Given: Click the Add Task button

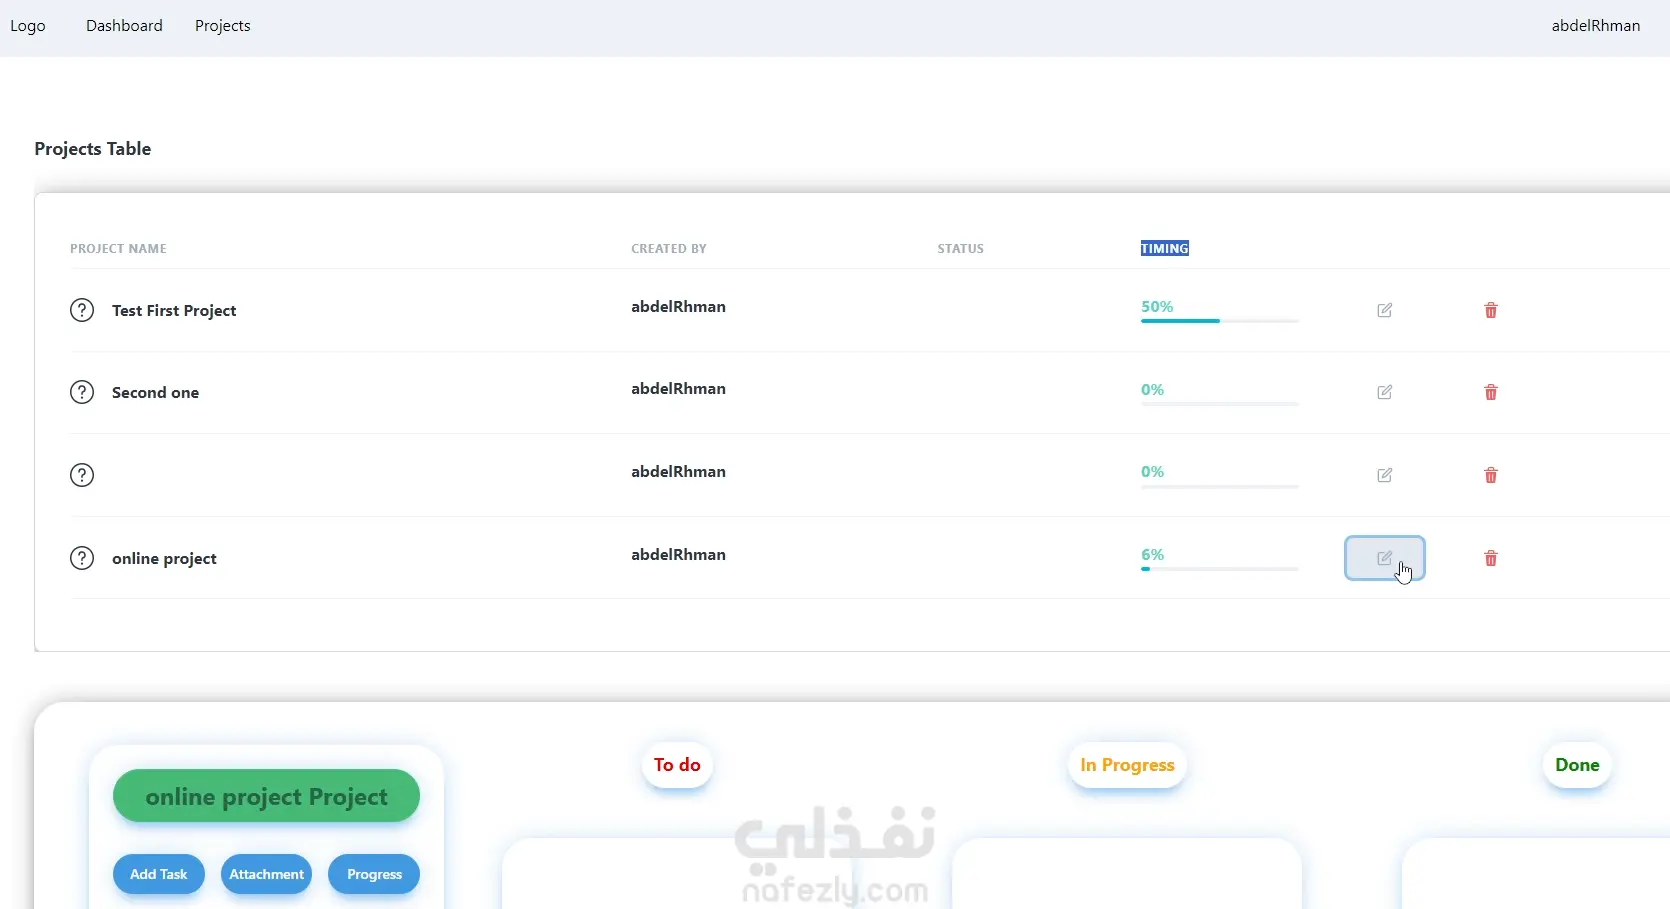Looking at the screenshot, I should click(x=159, y=874).
